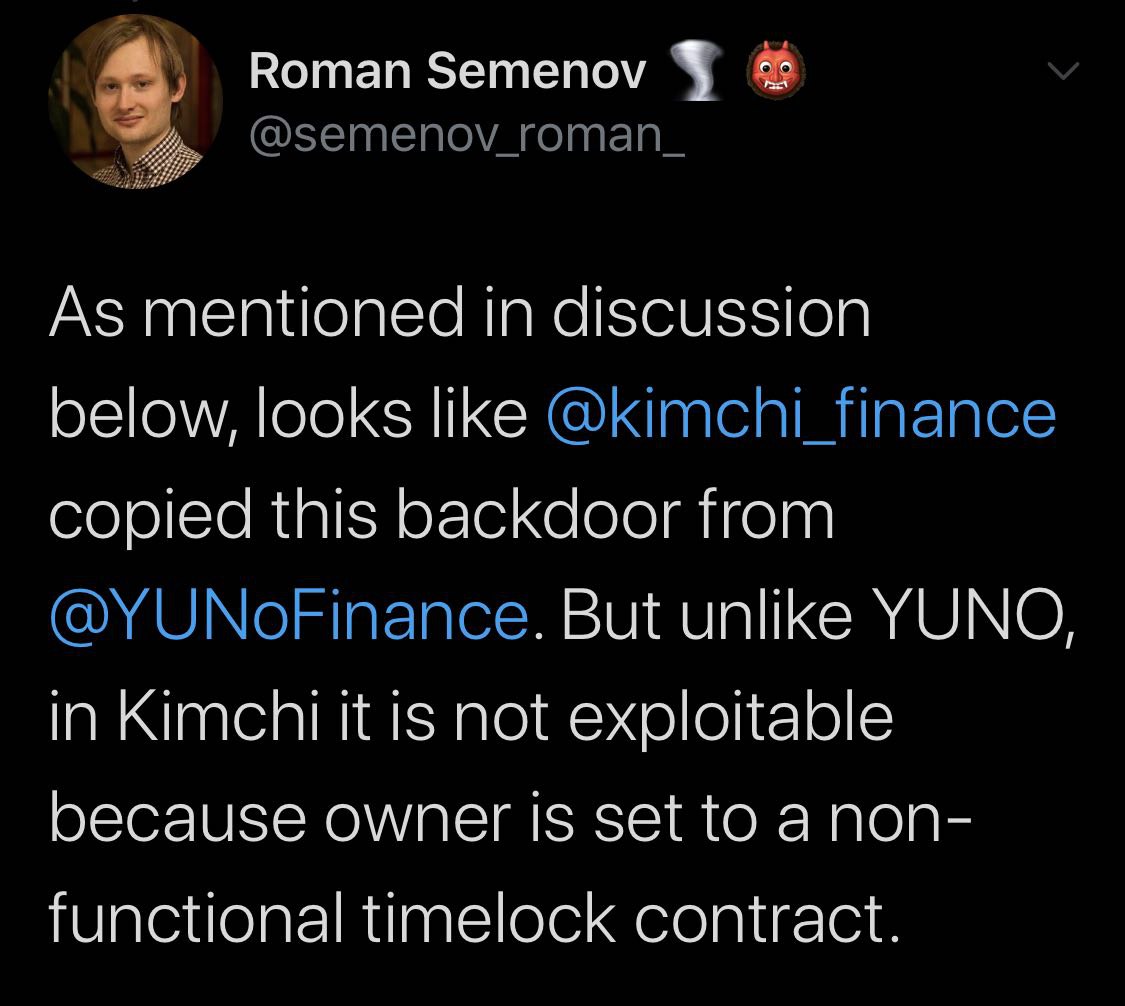Expand the tweet options chevron
This screenshot has width=1125, height=1006.
point(1063,71)
